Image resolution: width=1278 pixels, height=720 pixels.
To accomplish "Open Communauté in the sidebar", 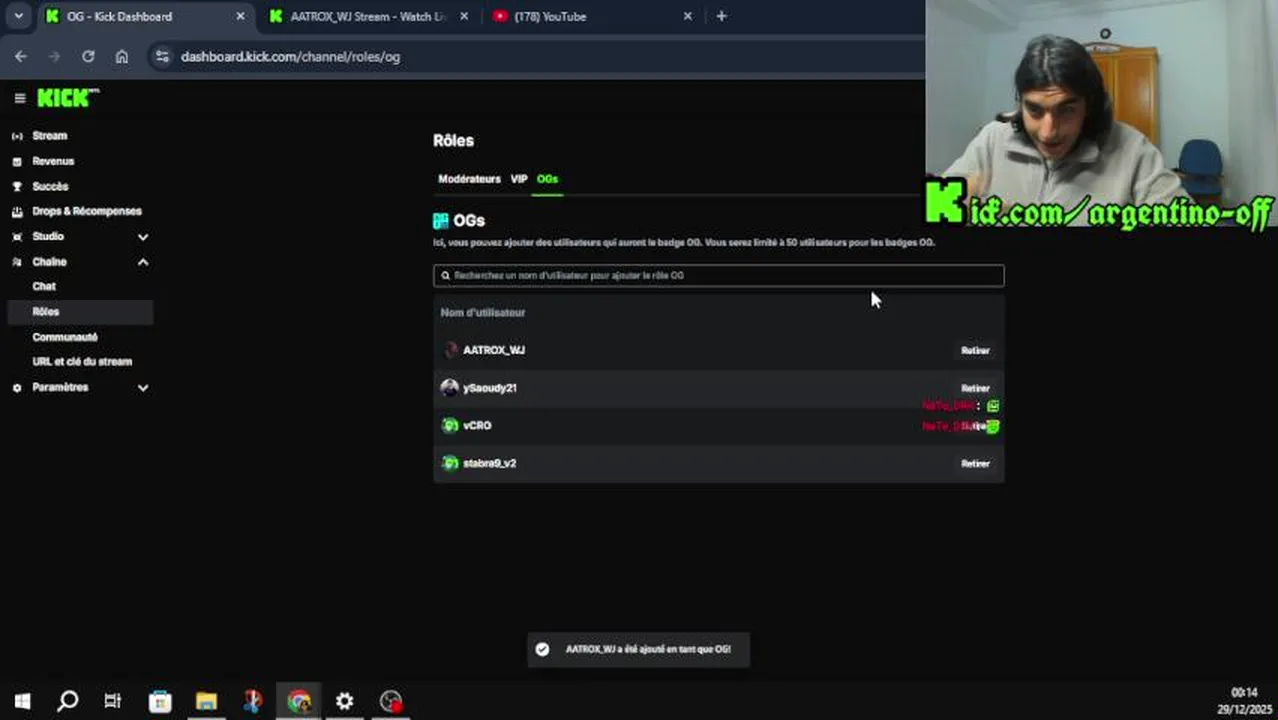I will (x=65, y=337).
